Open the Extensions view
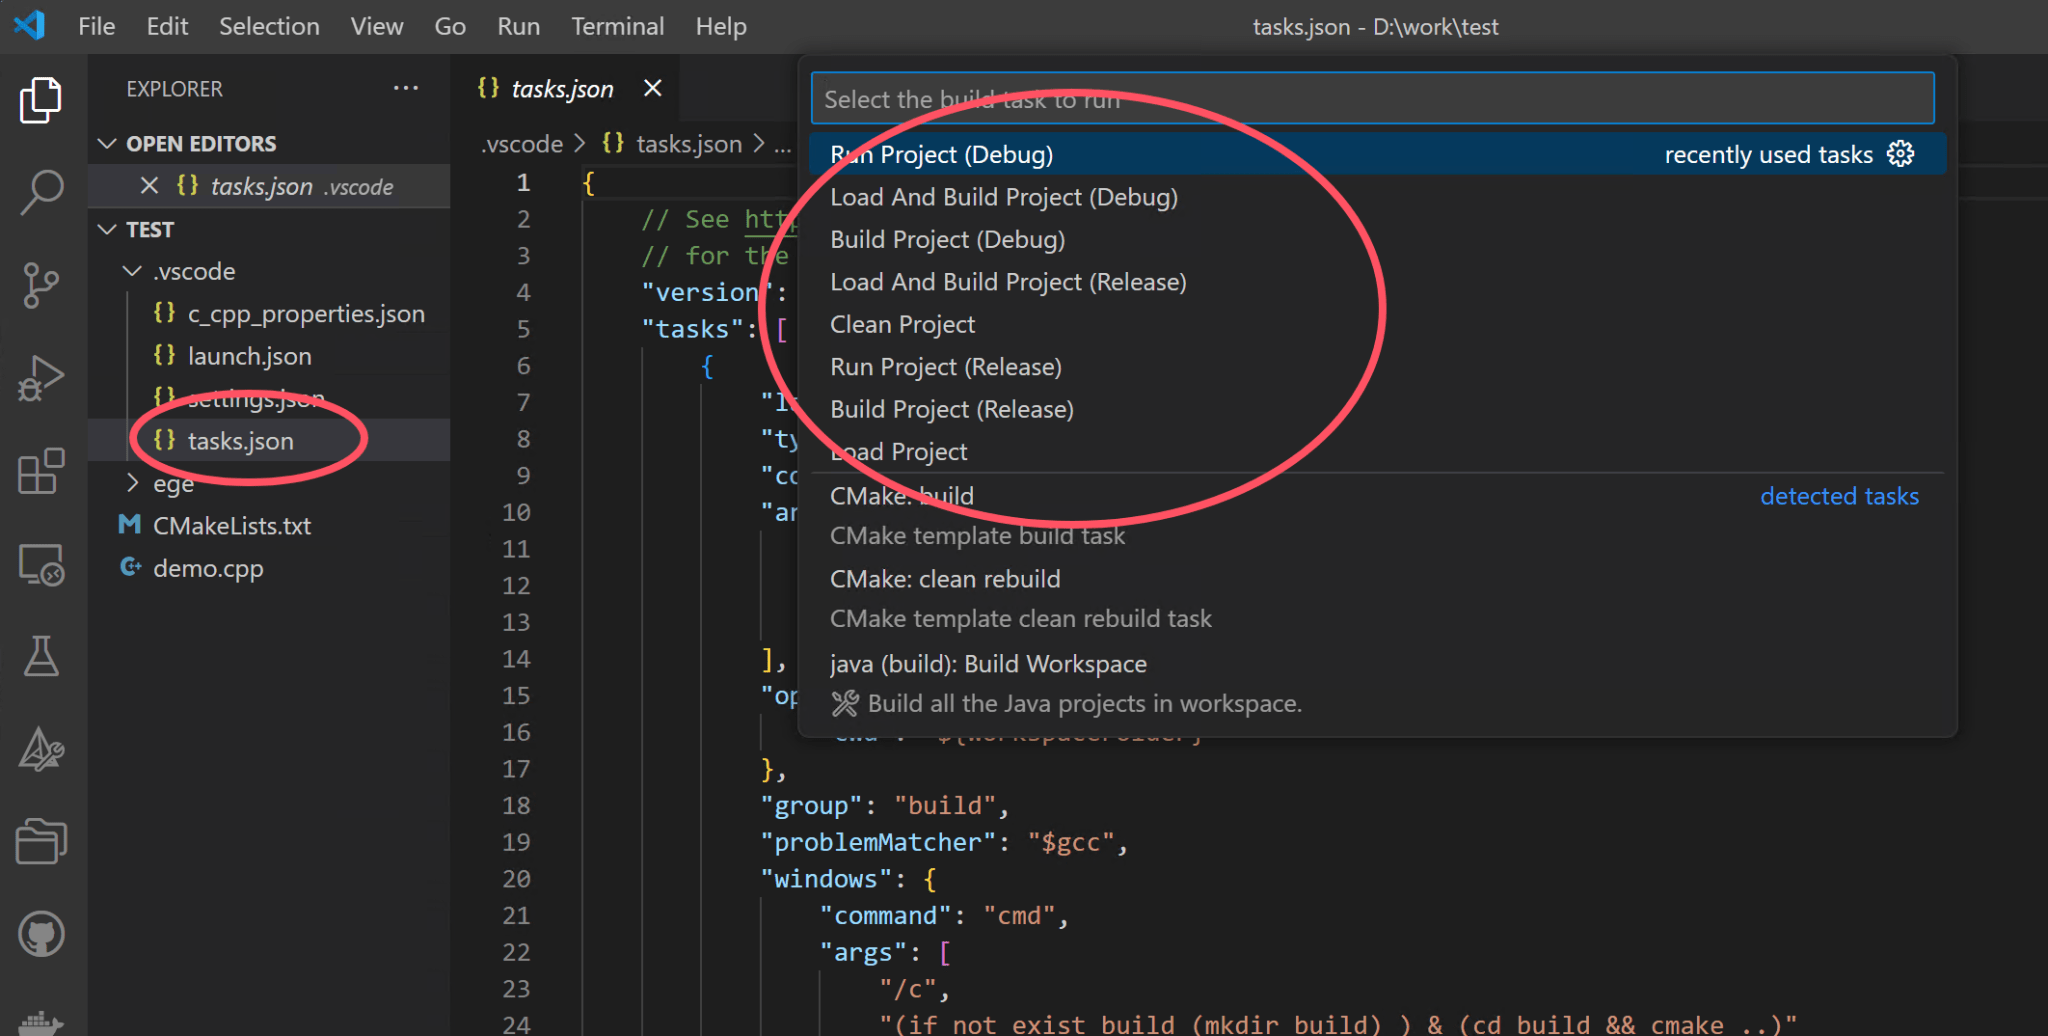 pyautogui.click(x=41, y=470)
